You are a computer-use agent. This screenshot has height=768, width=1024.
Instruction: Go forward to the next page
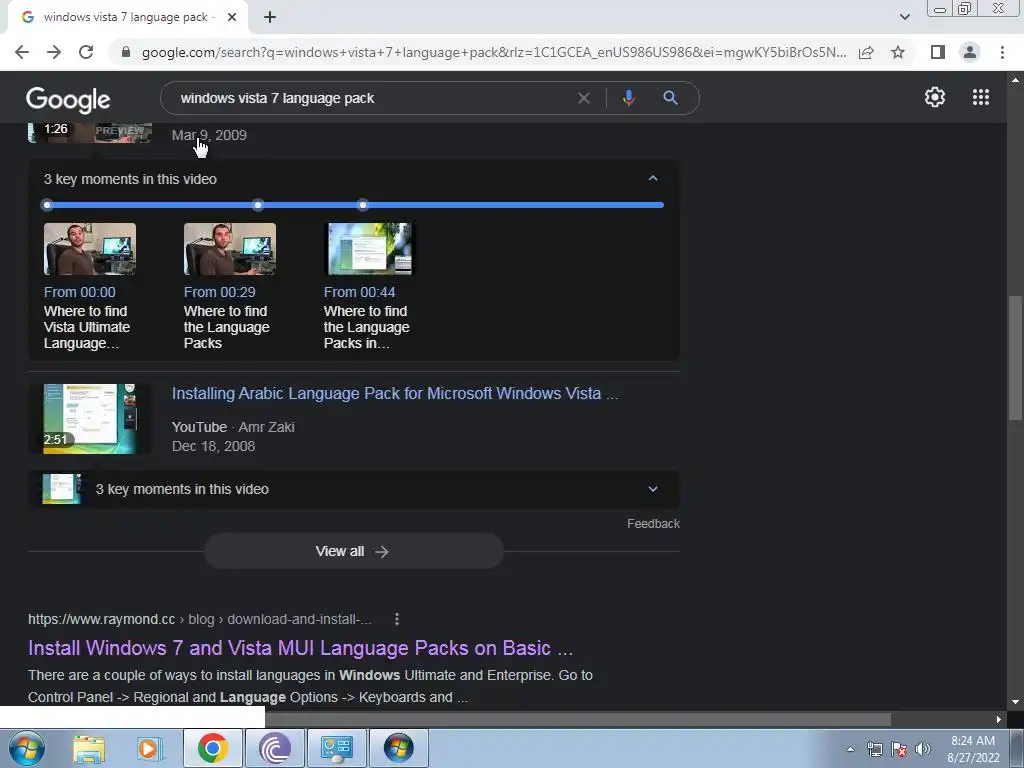click(54, 52)
